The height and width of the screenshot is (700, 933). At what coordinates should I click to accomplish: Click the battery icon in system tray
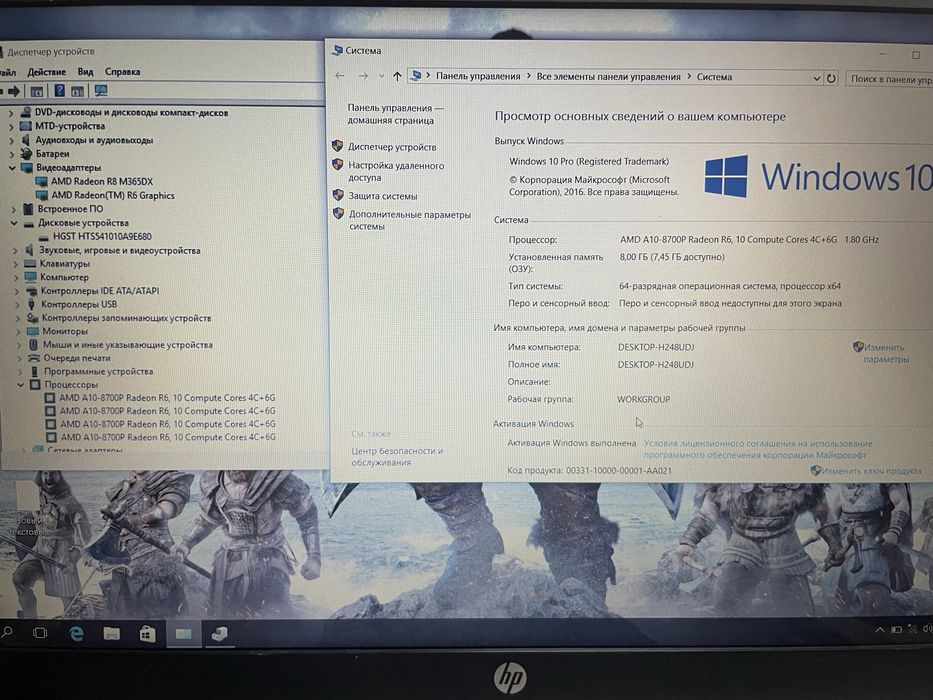[x=896, y=629]
